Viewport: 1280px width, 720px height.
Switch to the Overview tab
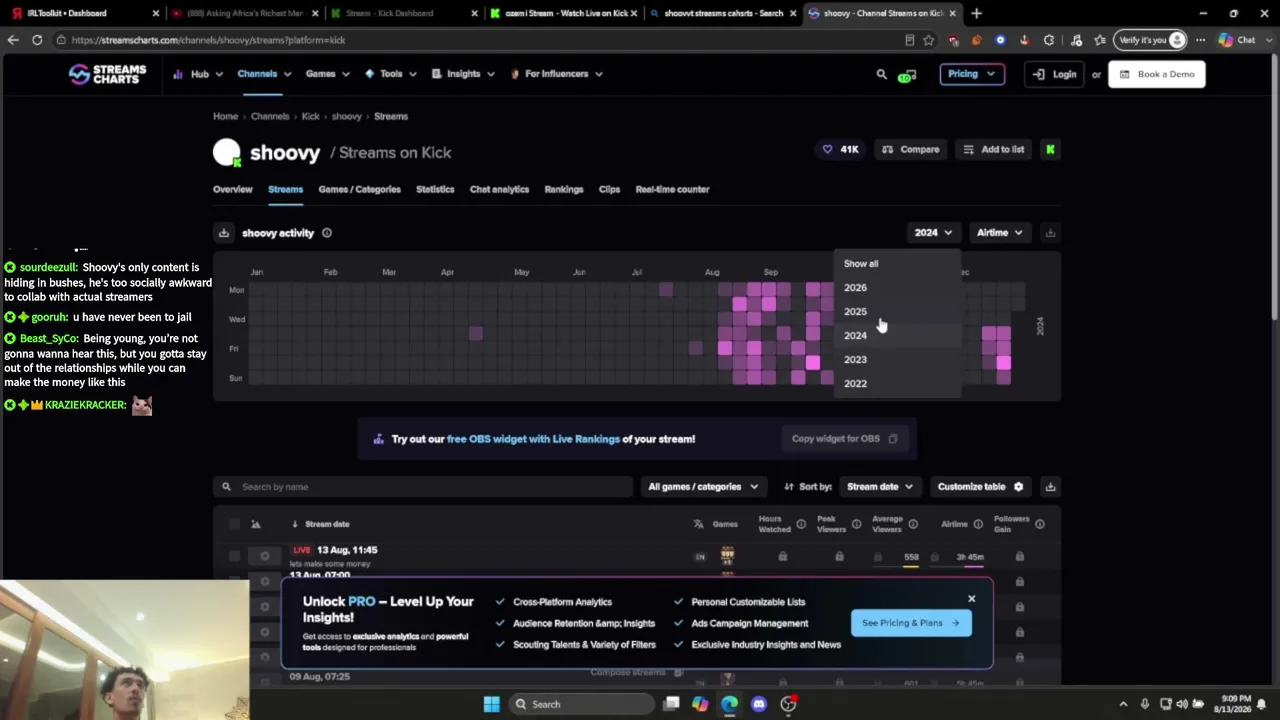click(233, 189)
